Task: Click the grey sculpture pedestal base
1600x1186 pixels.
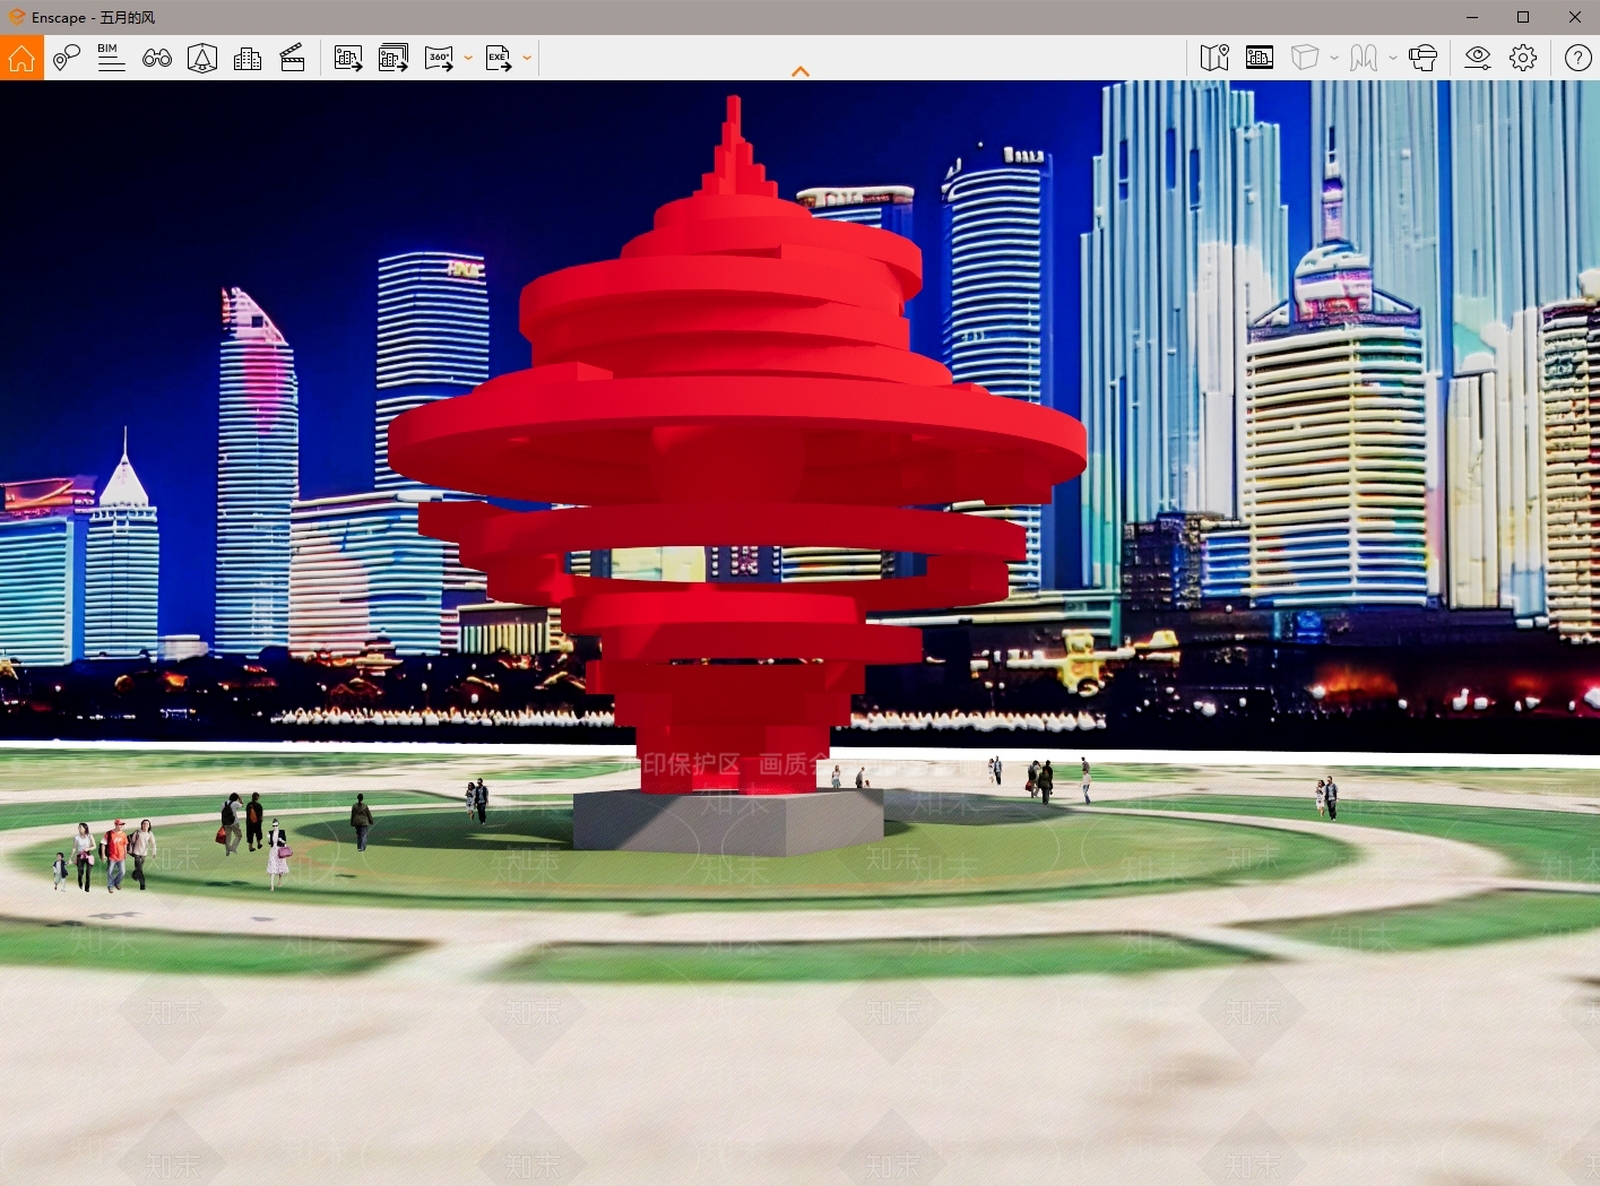Action: [x=728, y=821]
